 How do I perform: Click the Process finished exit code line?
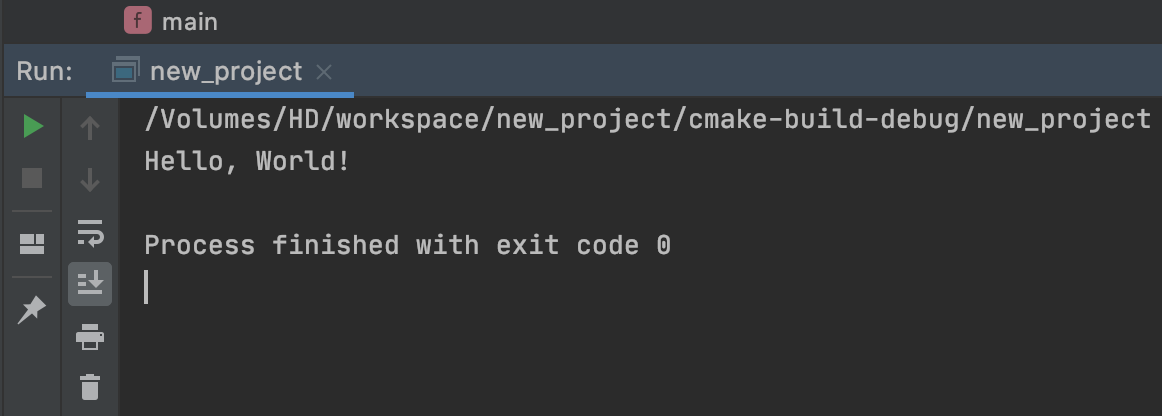(x=407, y=245)
